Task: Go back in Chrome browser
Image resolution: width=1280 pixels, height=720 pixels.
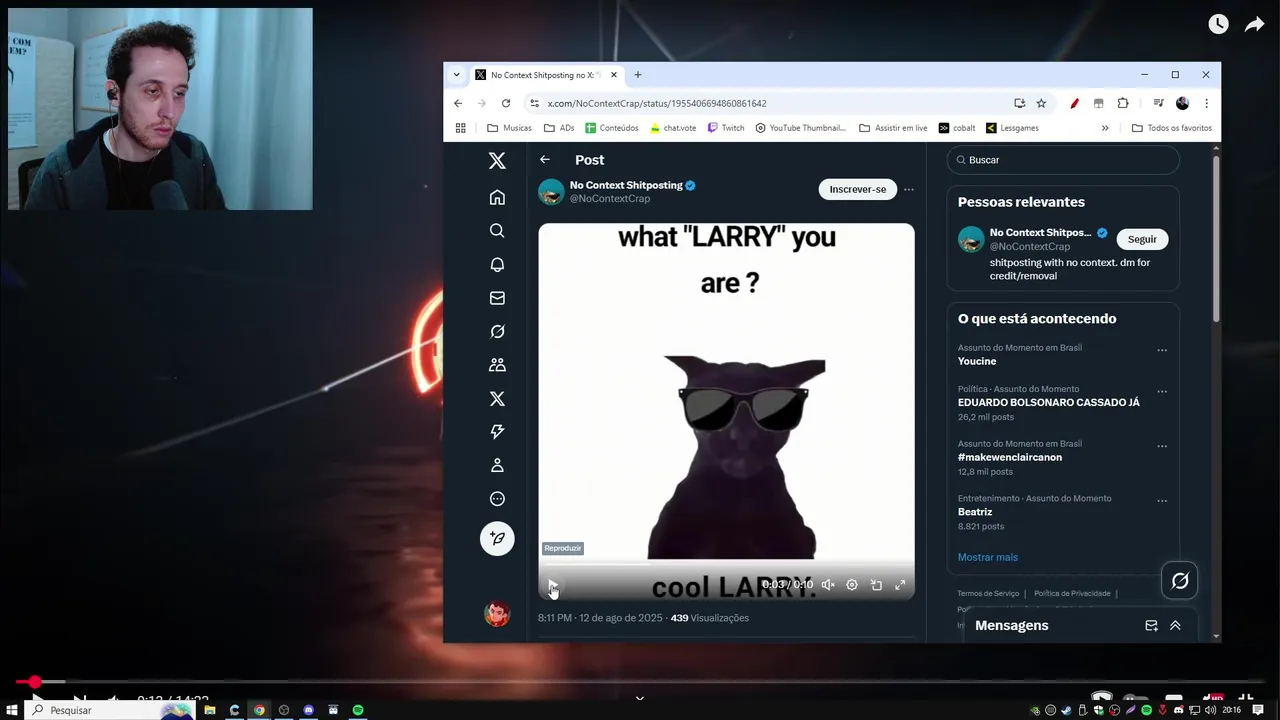Action: click(458, 103)
